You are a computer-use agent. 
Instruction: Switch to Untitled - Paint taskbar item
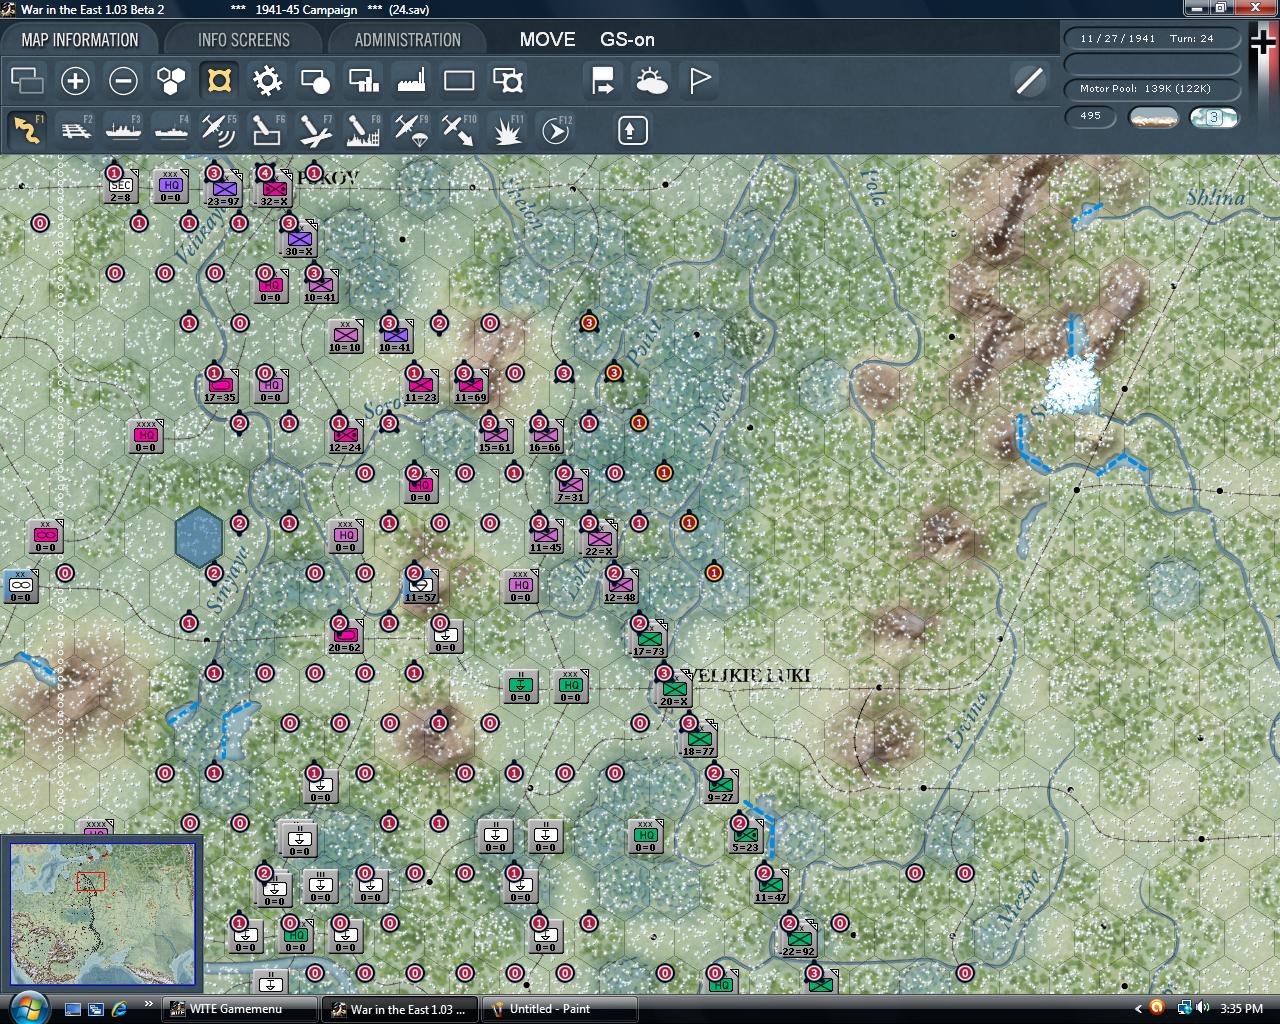click(559, 1009)
